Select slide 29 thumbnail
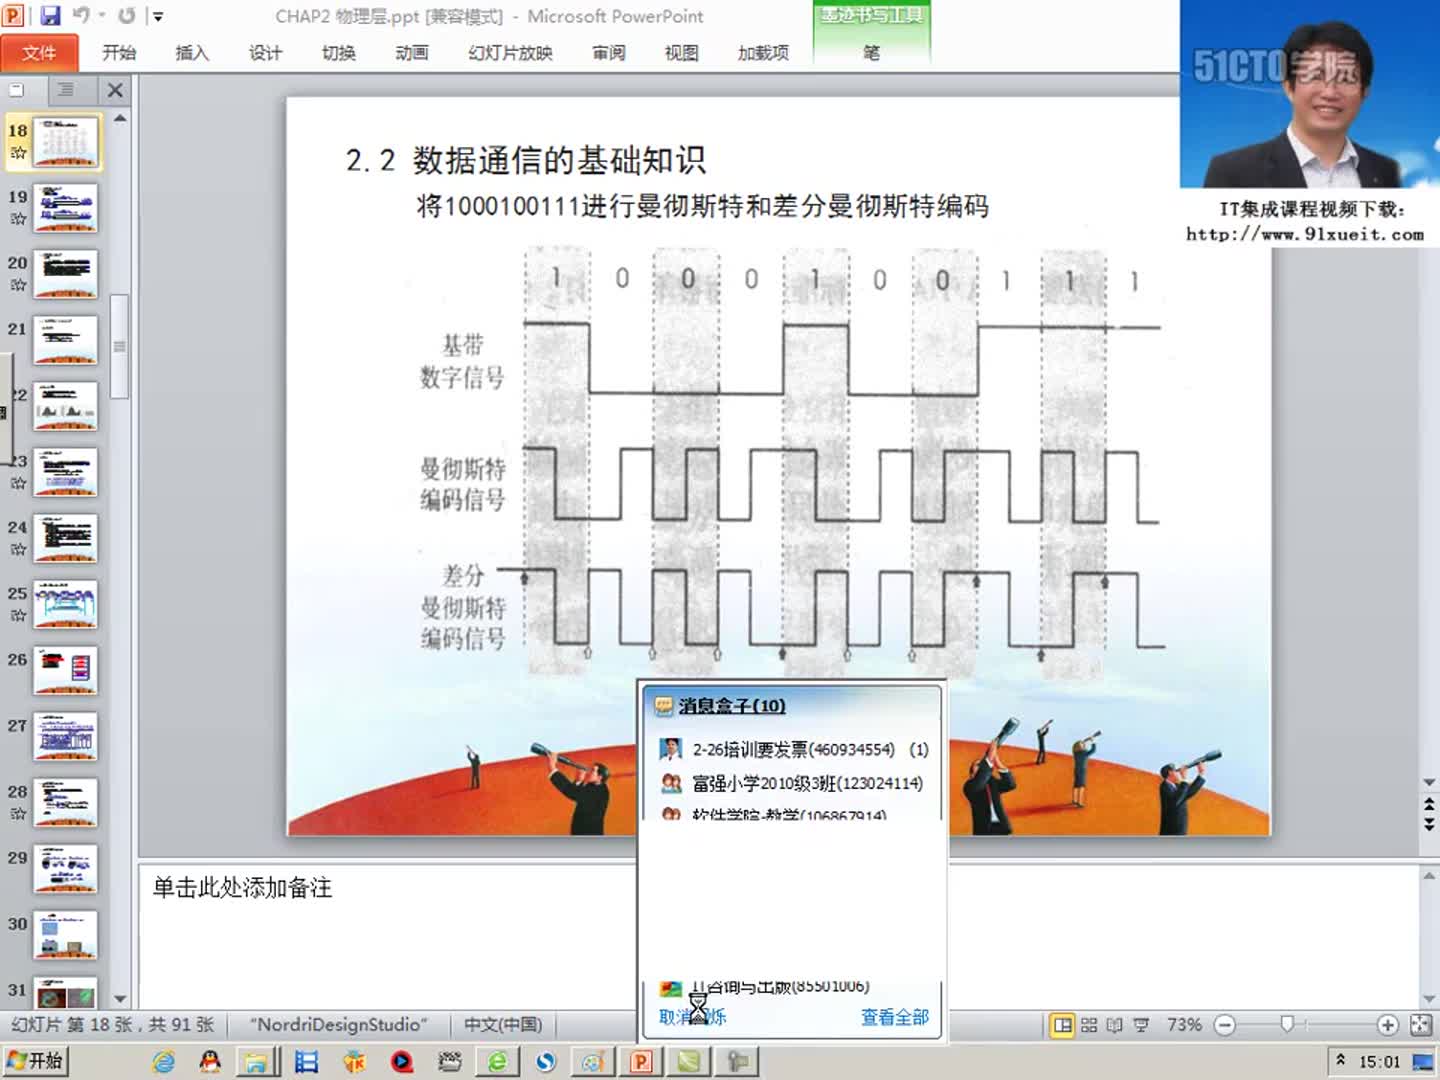 (66, 868)
